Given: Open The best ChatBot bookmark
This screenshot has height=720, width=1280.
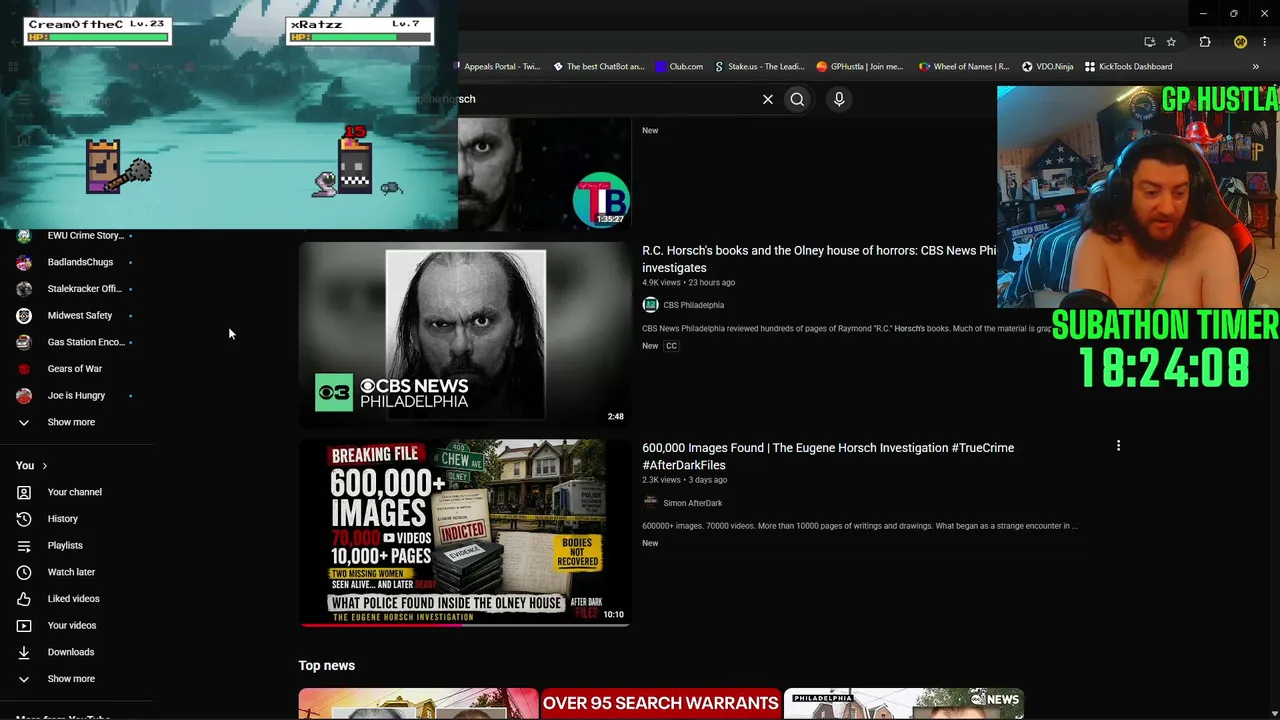Looking at the screenshot, I should tap(599, 67).
